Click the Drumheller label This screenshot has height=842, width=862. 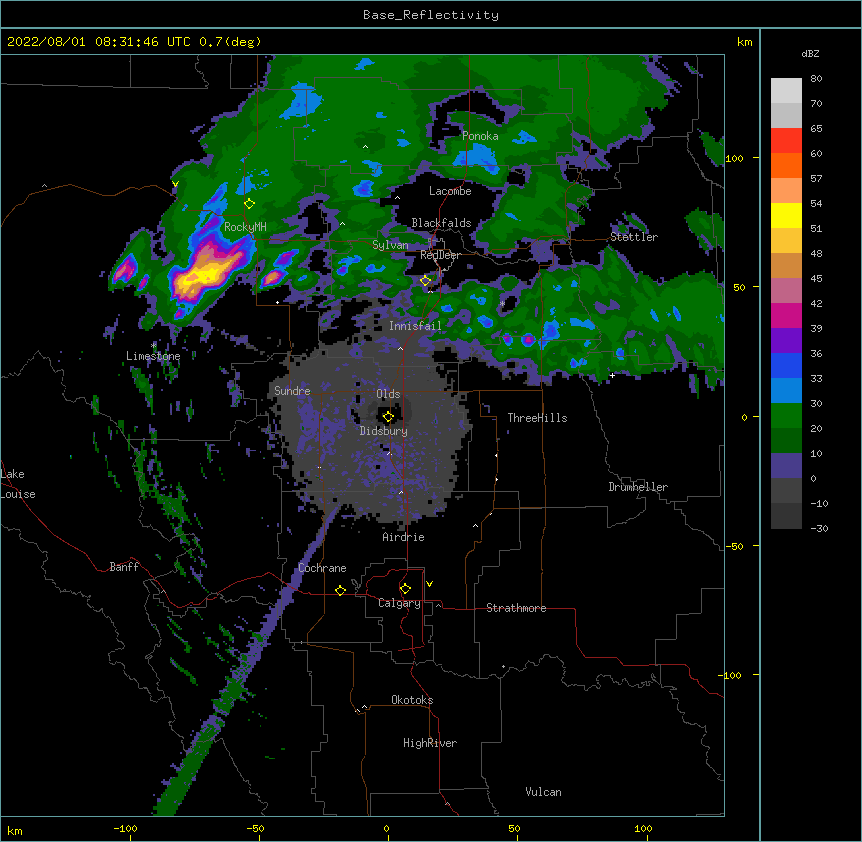(638, 487)
